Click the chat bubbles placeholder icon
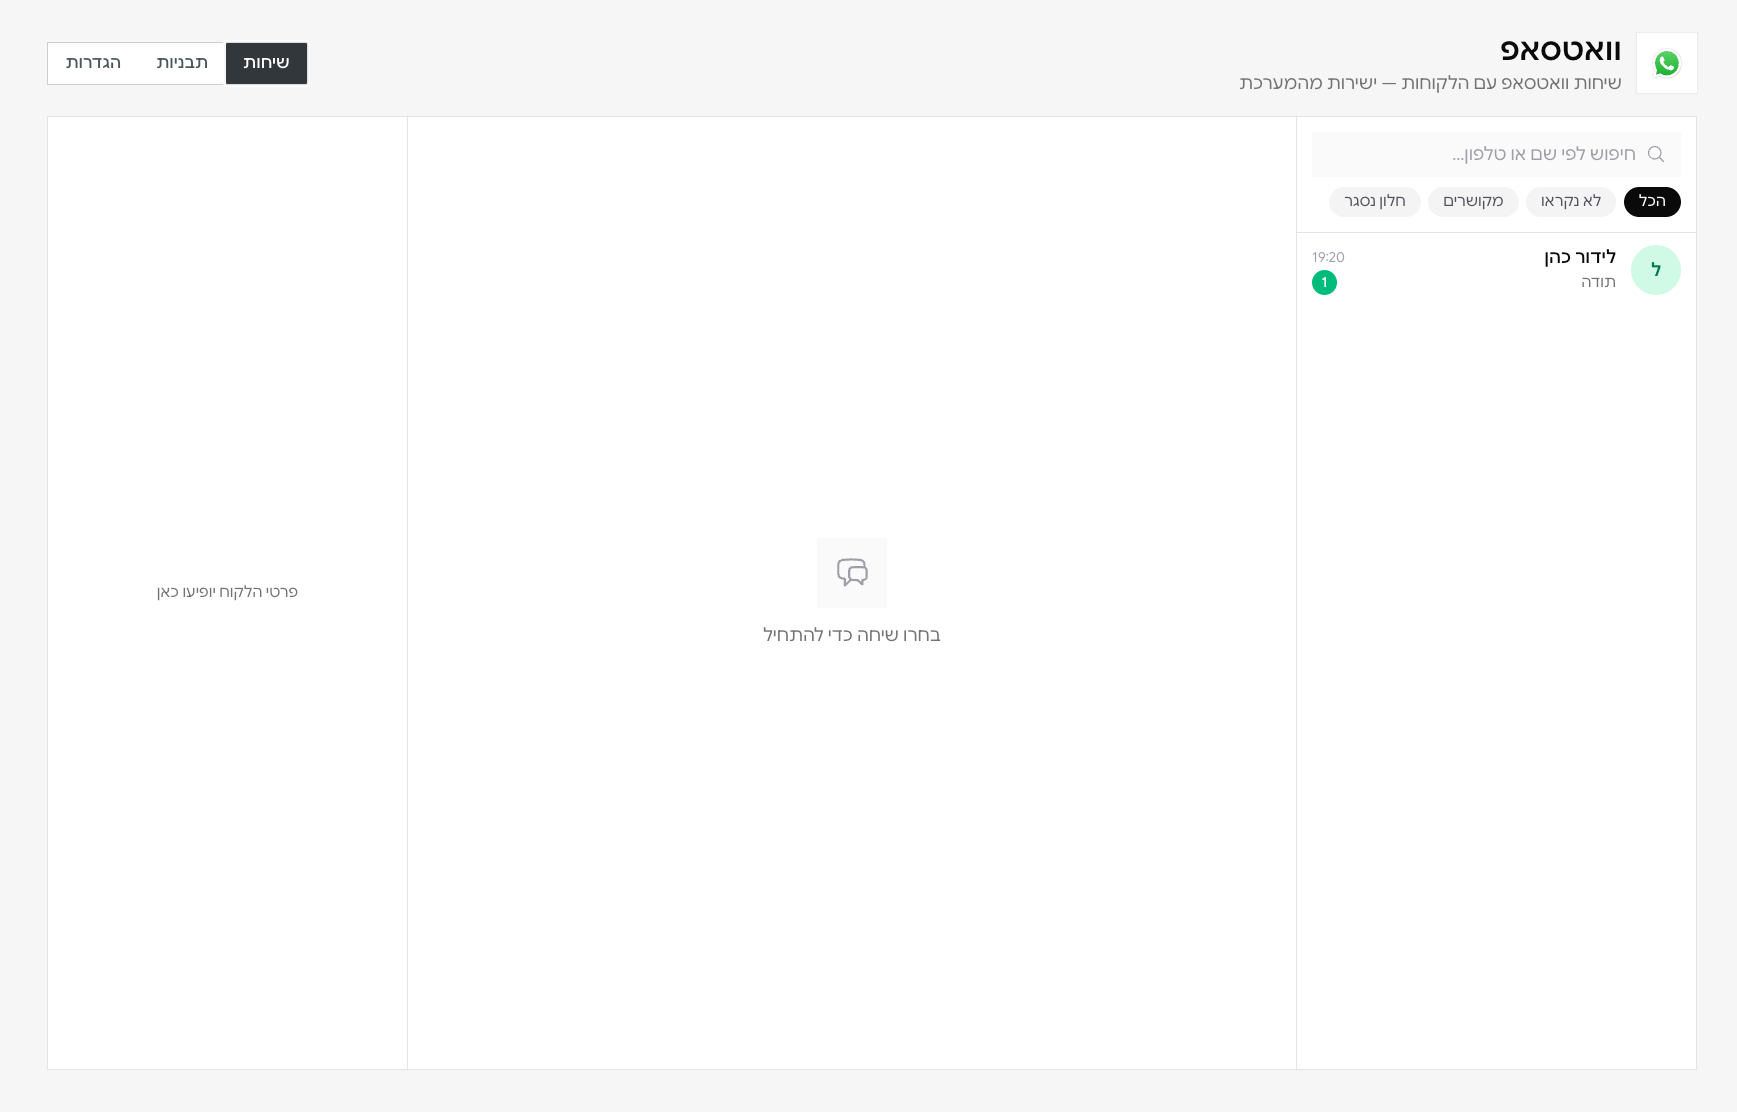This screenshot has width=1737, height=1112. [x=852, y=573]
